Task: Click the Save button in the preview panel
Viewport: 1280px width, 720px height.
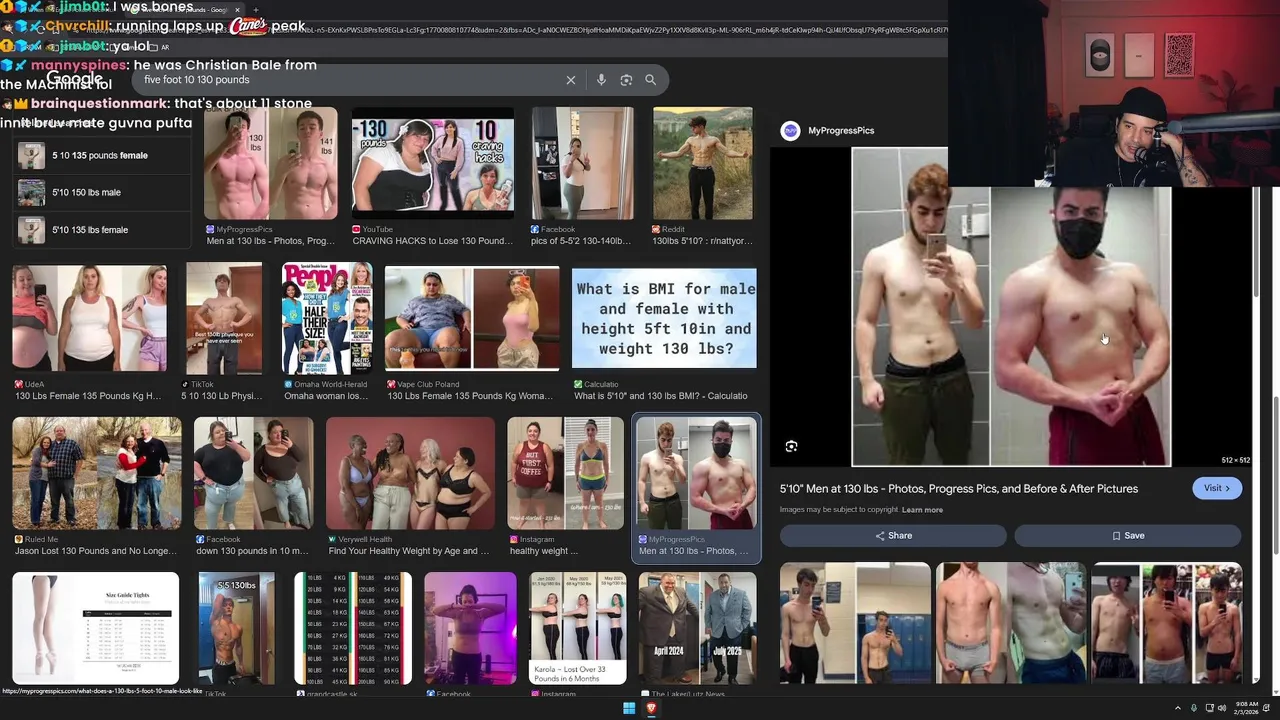Action: click(x=1128, y=536)
